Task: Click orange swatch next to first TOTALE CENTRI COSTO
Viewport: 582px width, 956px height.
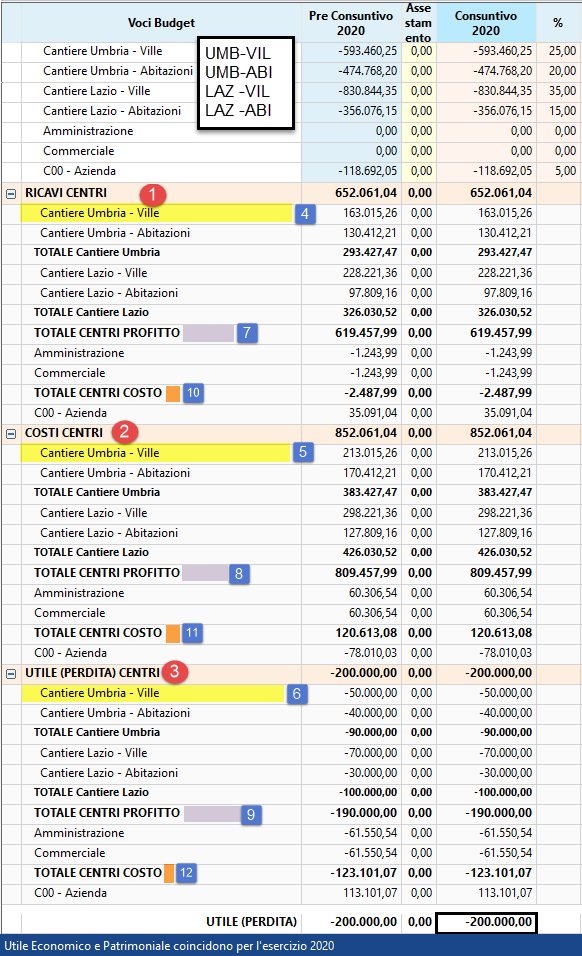Action: point(173,393)
